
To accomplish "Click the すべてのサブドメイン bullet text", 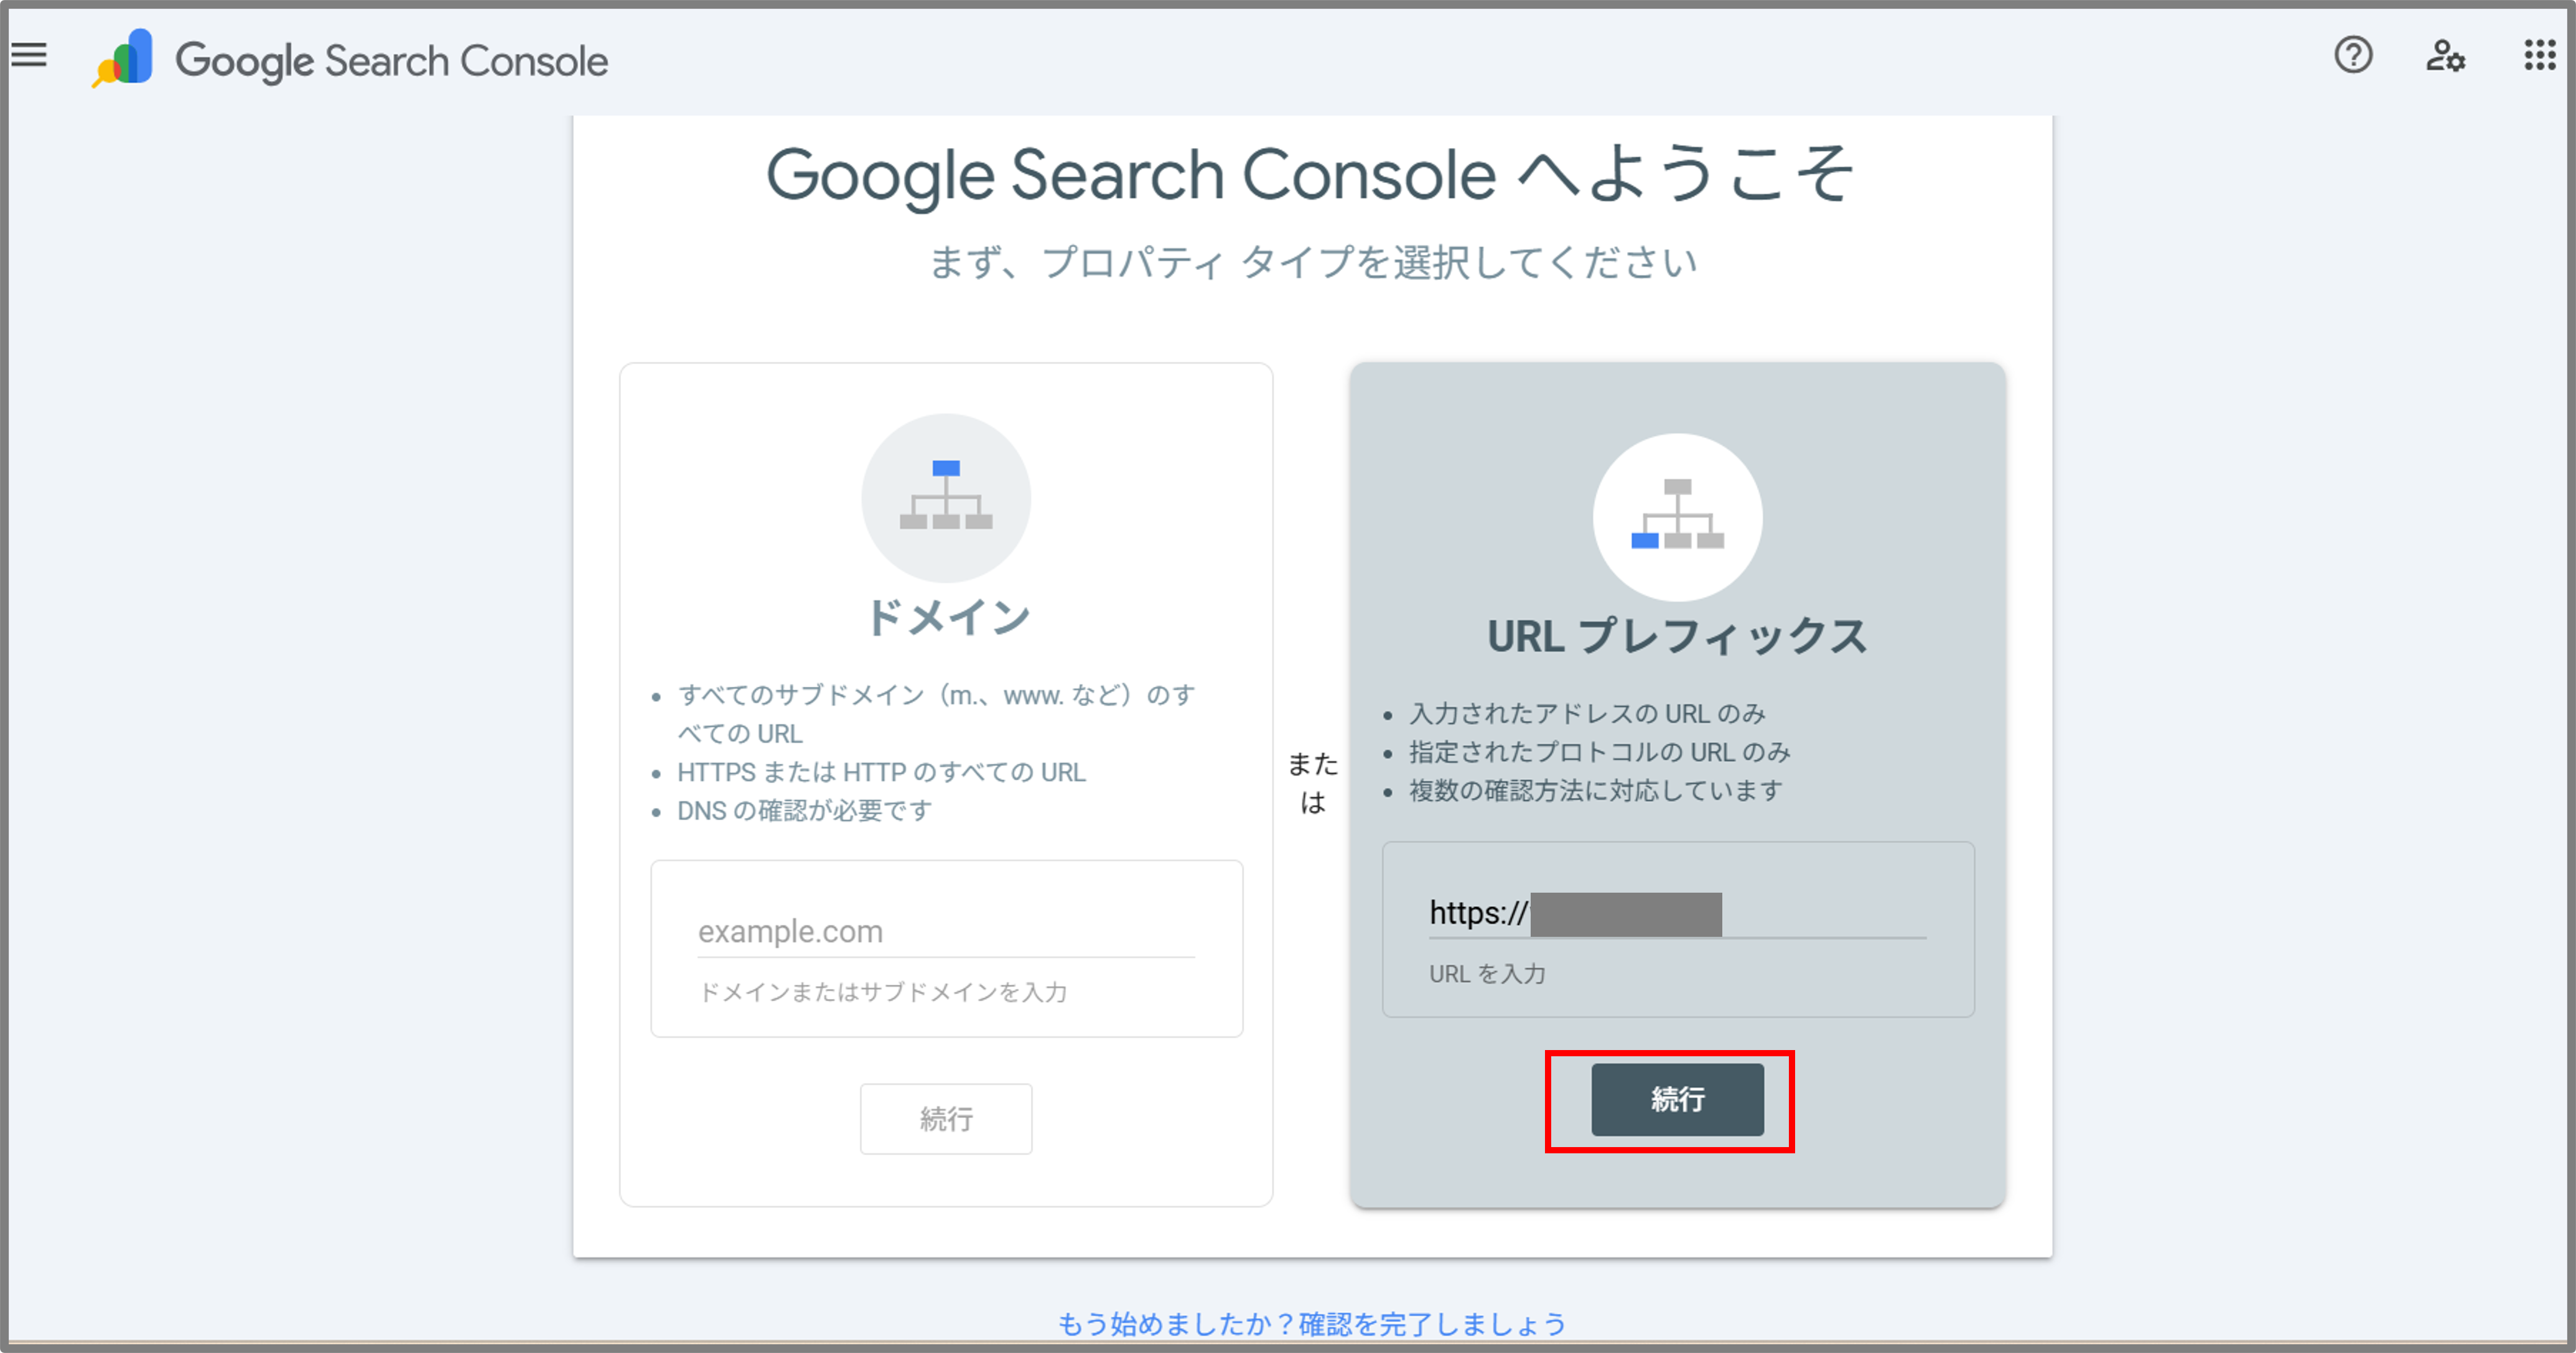I will tap(936, 713).
